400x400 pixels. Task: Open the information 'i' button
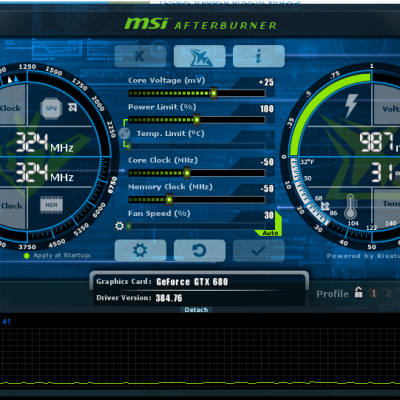click(259, 56)
